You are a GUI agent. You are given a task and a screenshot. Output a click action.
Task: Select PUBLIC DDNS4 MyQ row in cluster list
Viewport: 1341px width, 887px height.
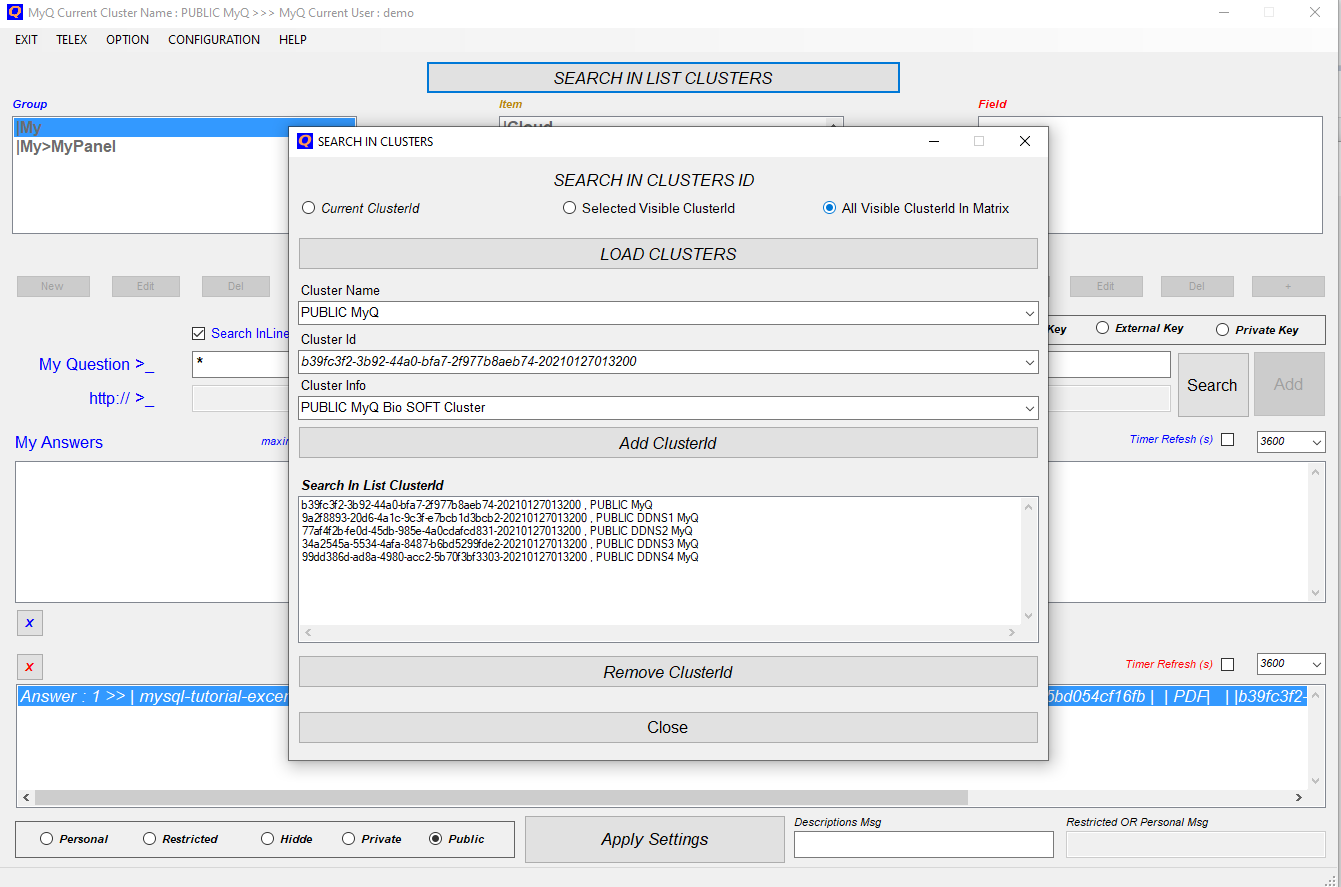500,557
